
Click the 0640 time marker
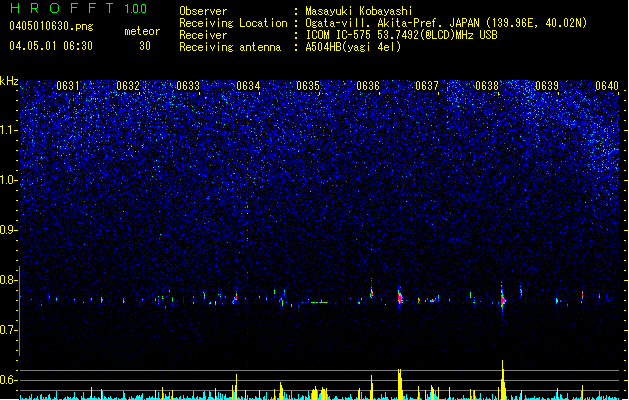(x=607, y=86)
